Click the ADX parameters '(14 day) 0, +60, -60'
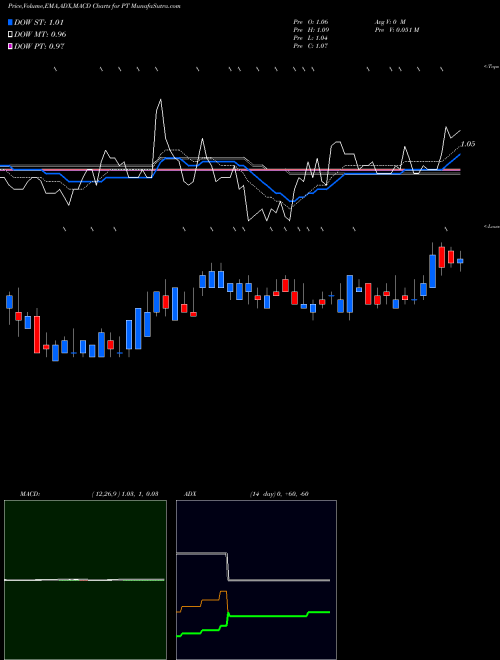Screen dimensions: 500x660 (279, 494)
